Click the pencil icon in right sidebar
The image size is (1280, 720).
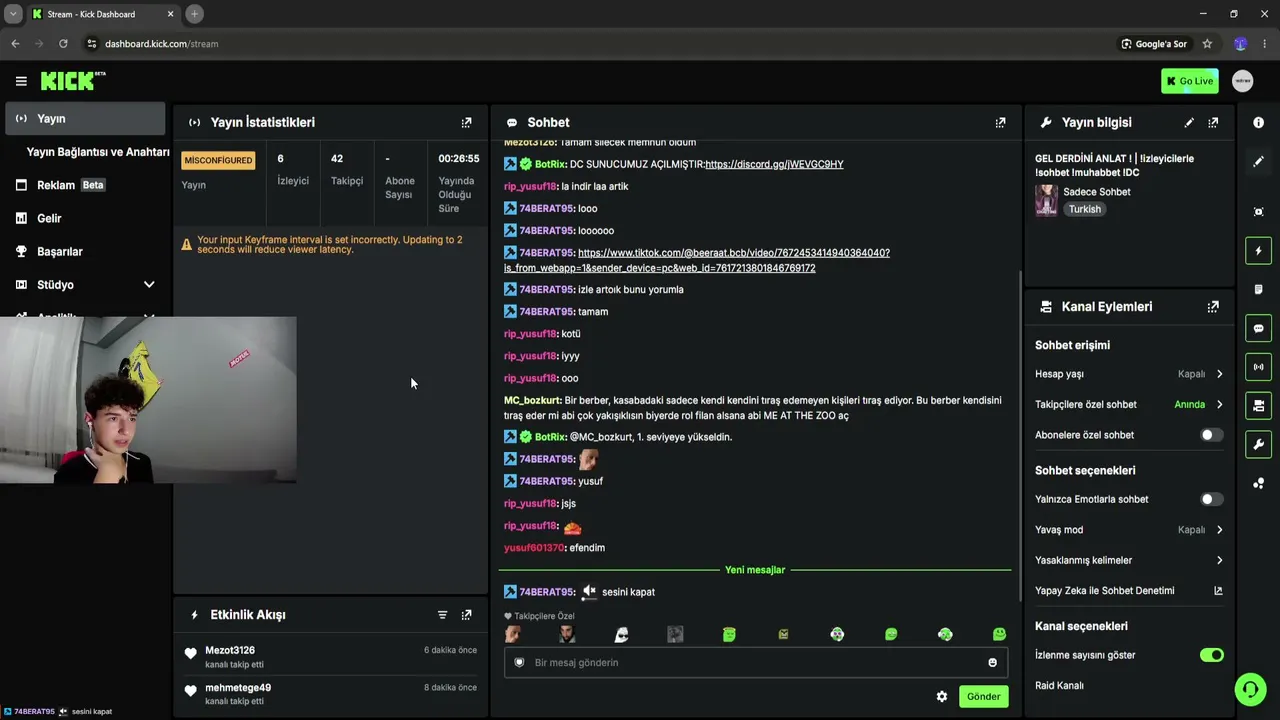pyautogui.click(x=1258, y=161)
